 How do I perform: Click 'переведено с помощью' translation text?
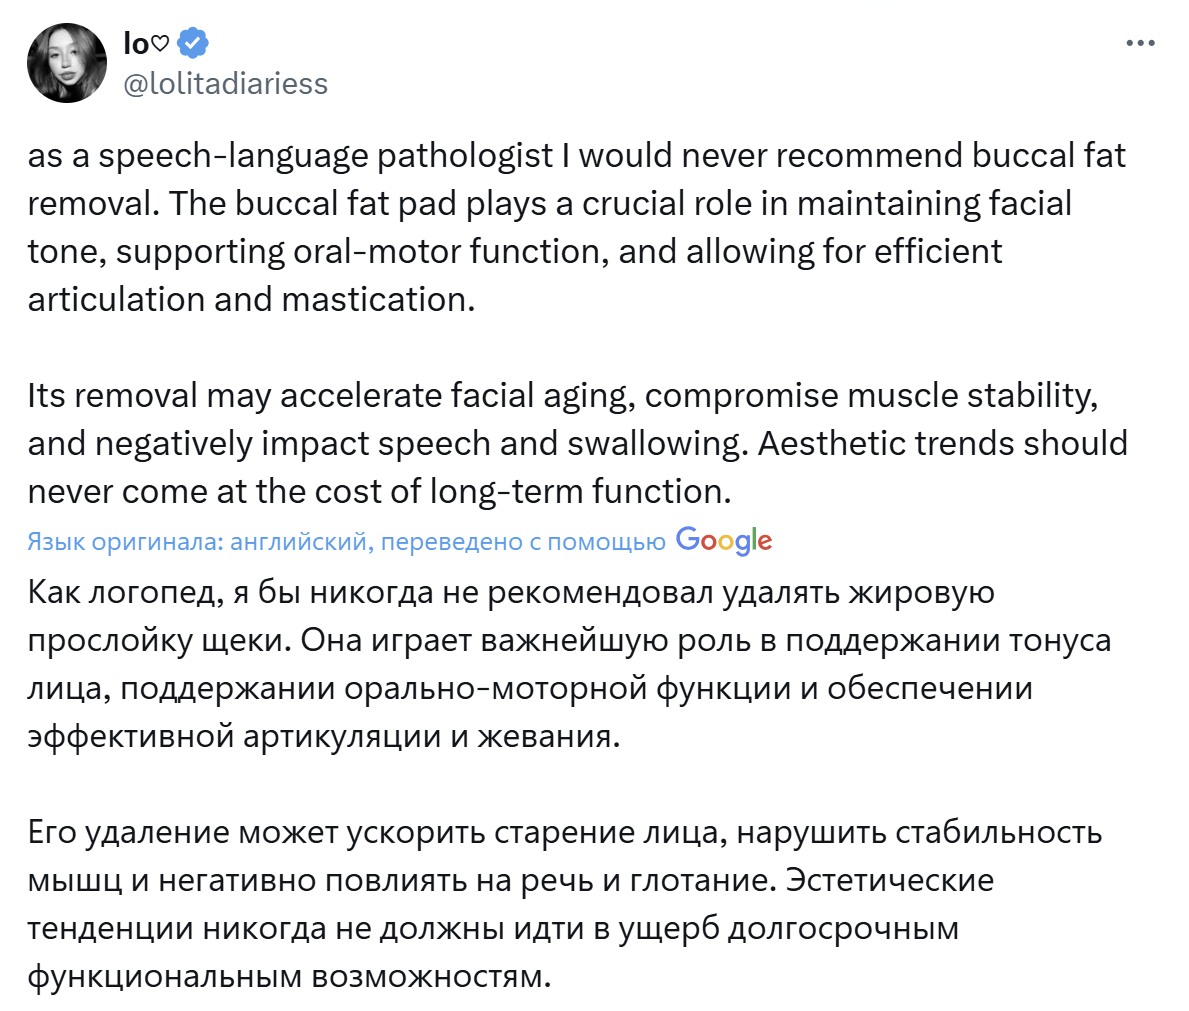[x=523, y=542]
